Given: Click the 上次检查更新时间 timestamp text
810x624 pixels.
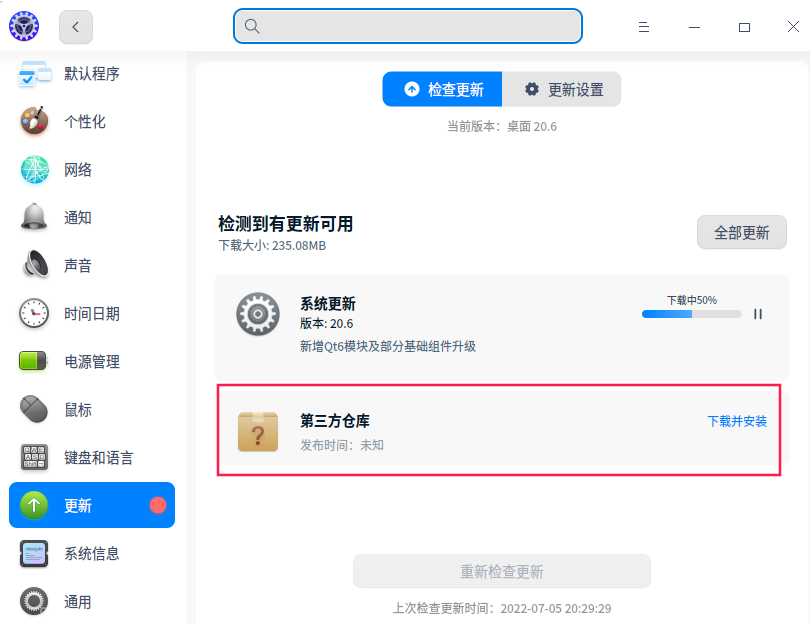Looking at the screenshot, I should [502, 609].
